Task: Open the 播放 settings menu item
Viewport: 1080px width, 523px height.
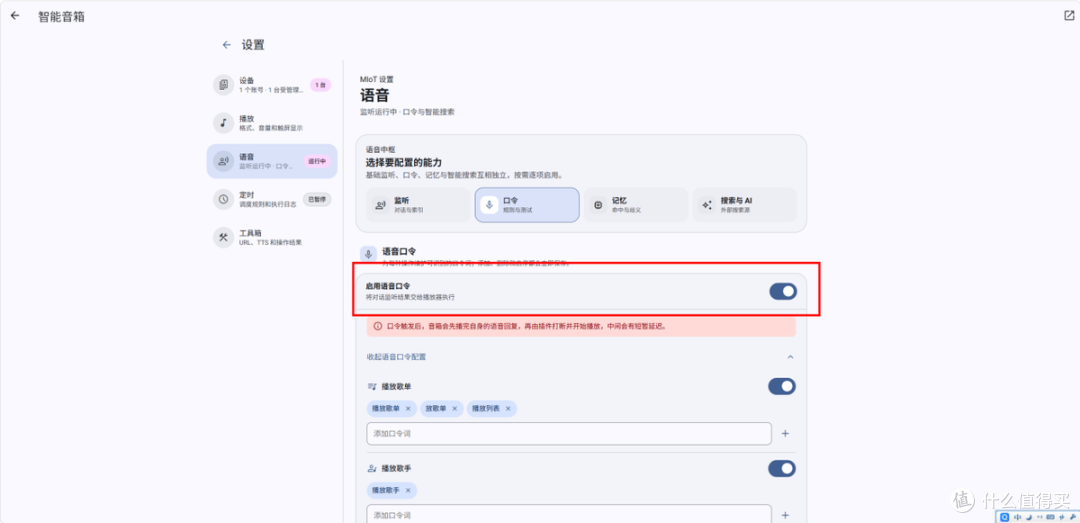Action: point(272,123)
